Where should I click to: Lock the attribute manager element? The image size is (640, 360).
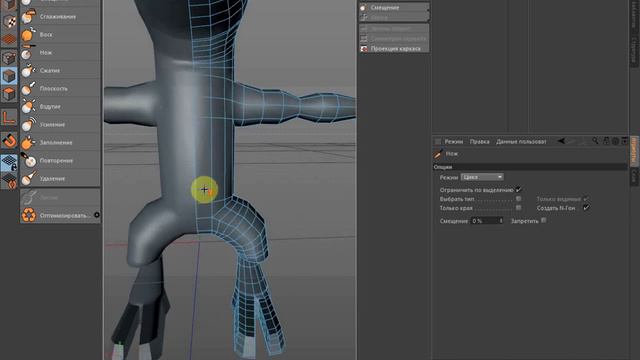tap(606, 141)
